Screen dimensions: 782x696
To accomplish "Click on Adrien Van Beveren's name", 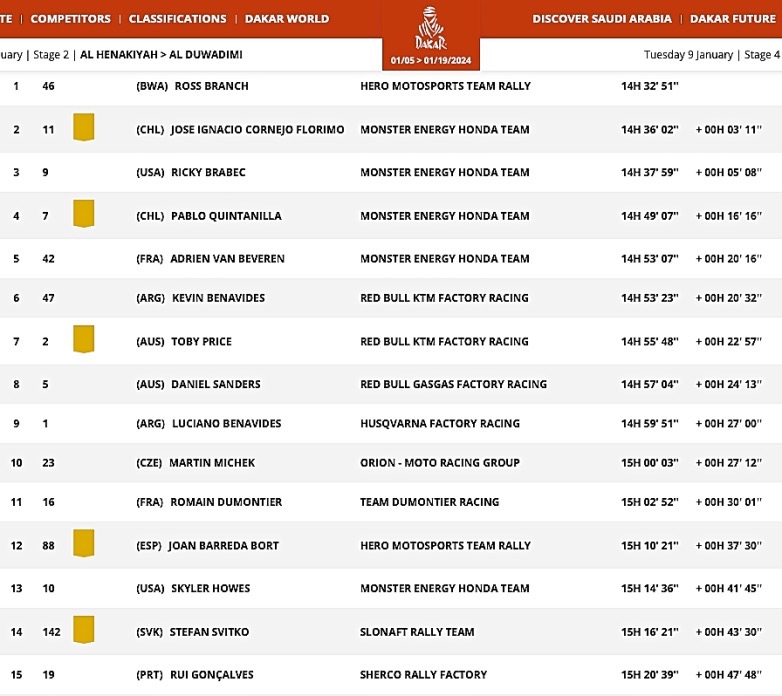I will [227, 258].
